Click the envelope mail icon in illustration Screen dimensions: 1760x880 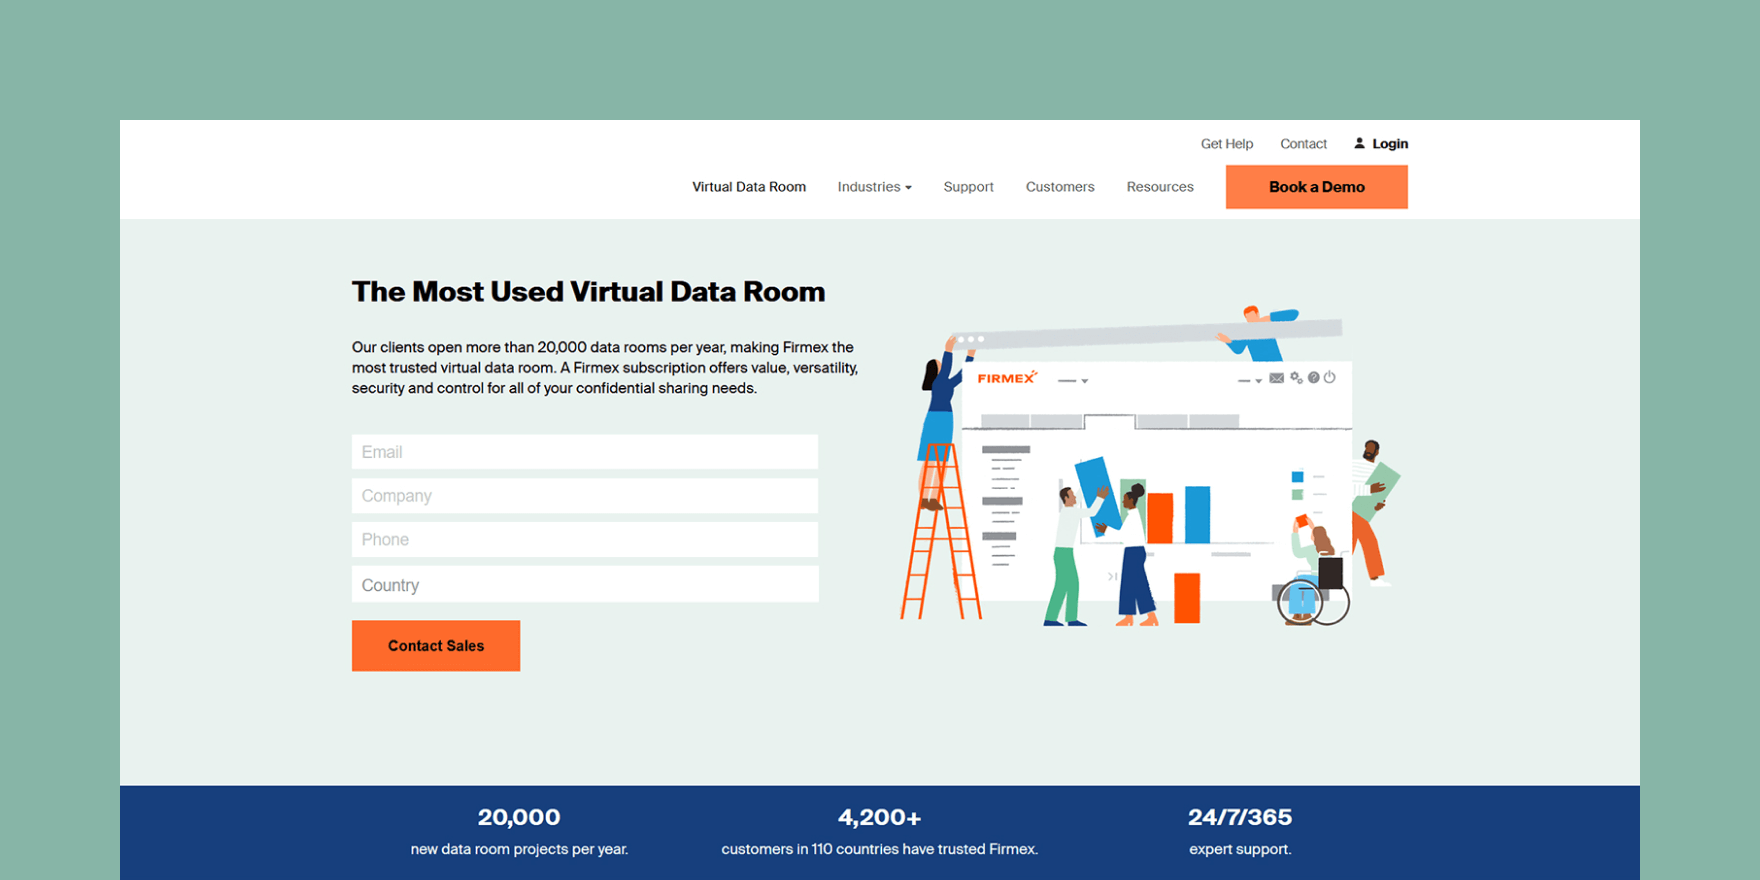point(1276,378)
